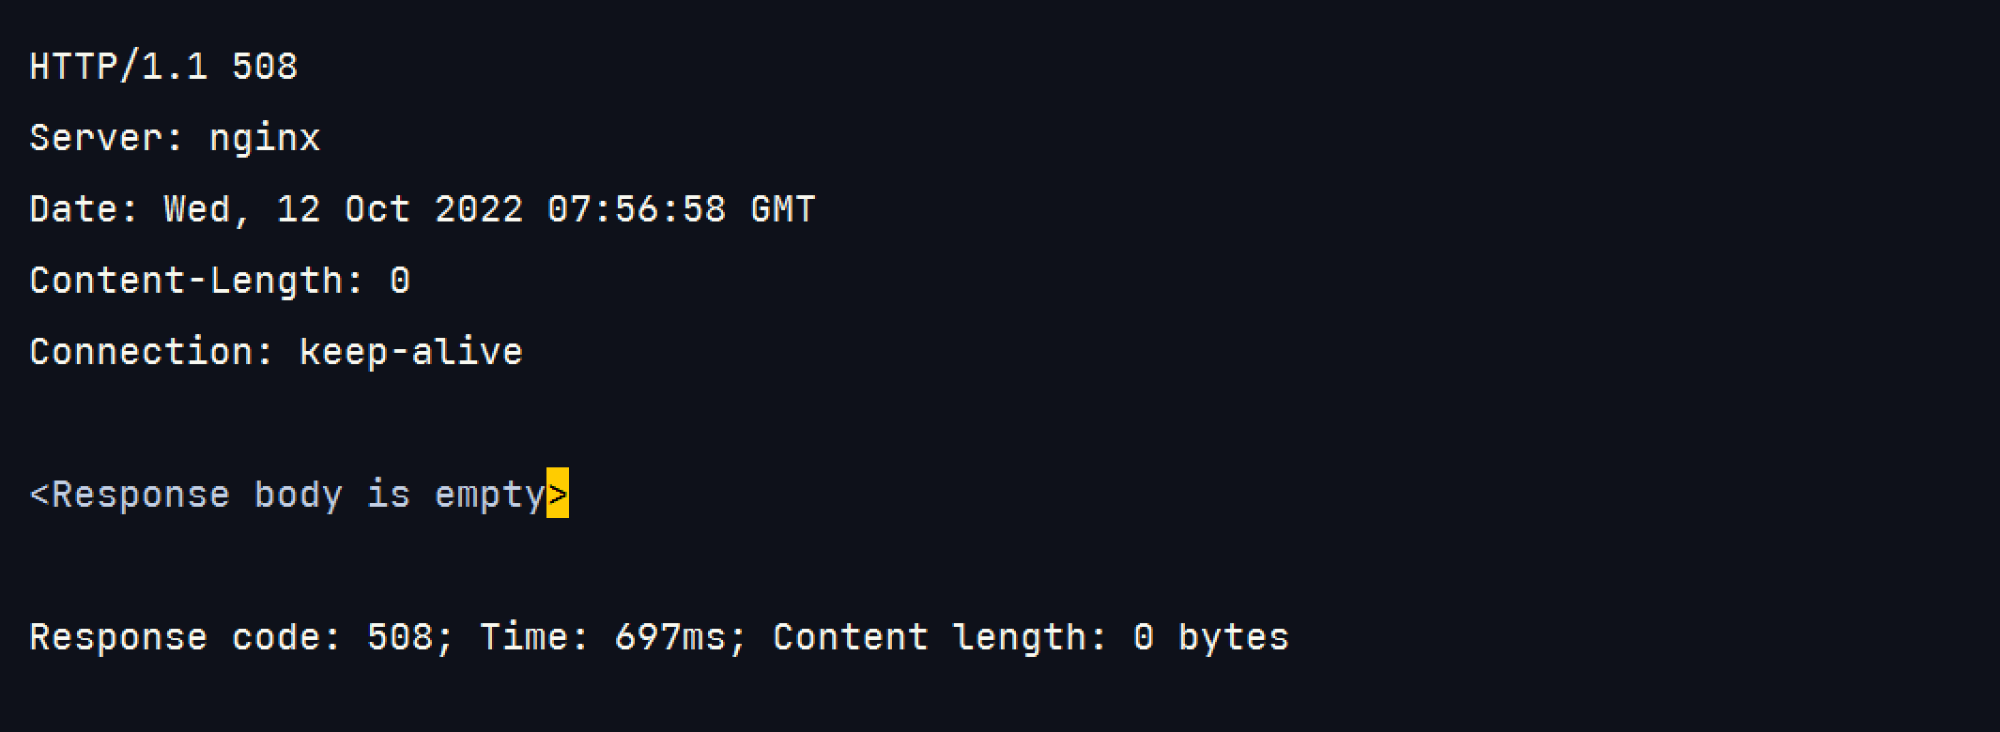Click the Content length: 0 bytes text

coord(1031,638)
